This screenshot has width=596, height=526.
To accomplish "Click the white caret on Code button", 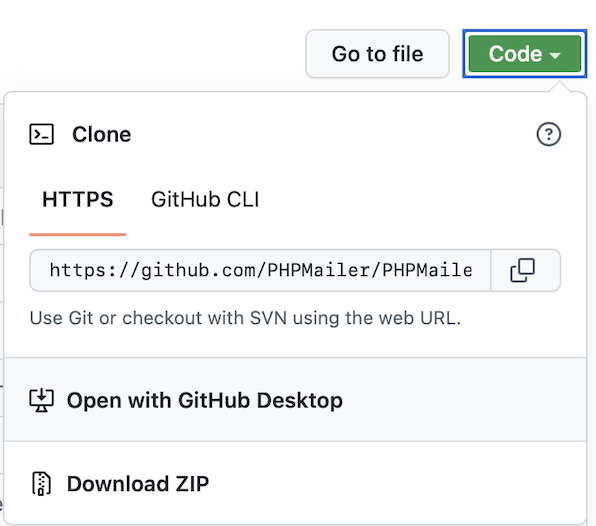I will (555, 55).
